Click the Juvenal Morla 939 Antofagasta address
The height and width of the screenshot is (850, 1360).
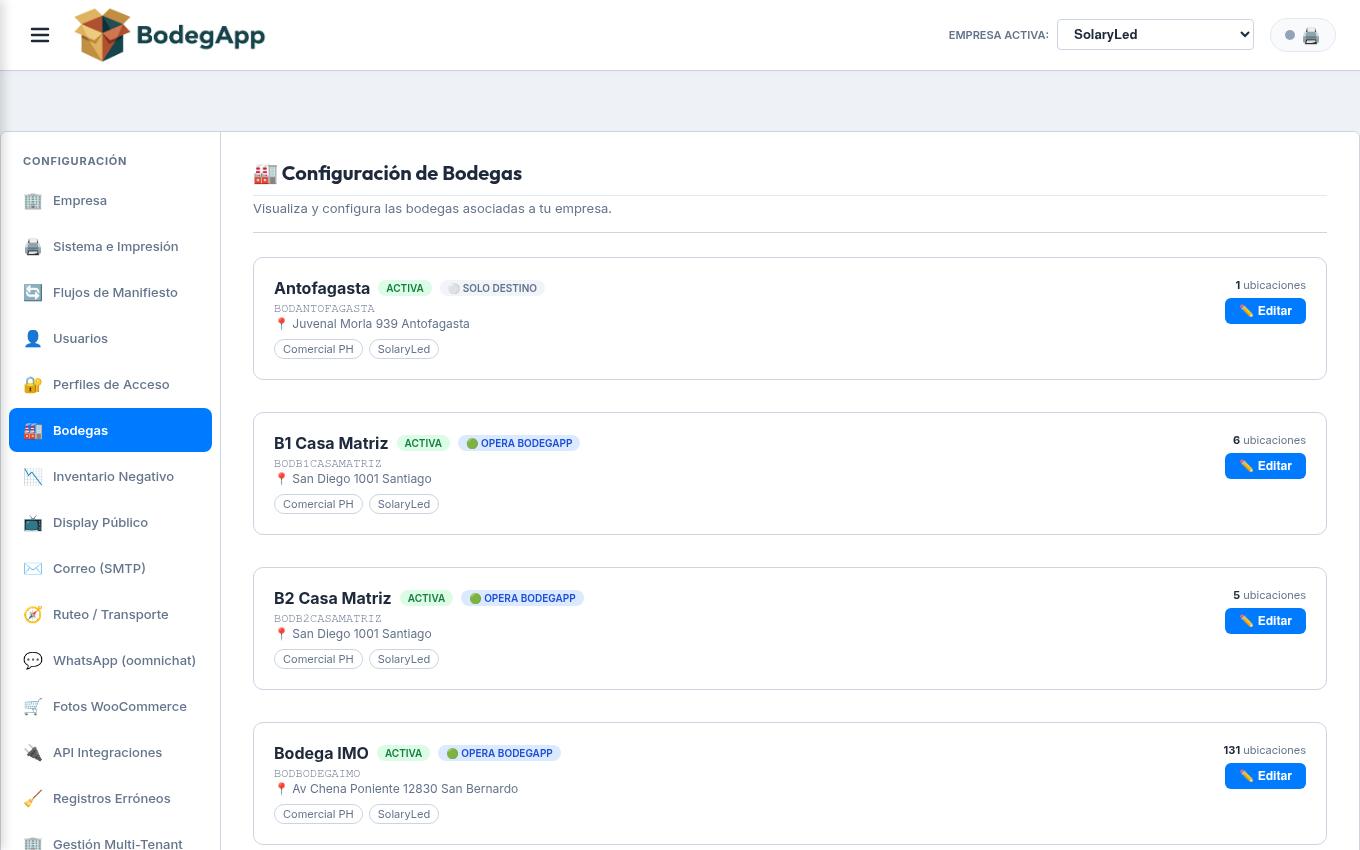372,324
